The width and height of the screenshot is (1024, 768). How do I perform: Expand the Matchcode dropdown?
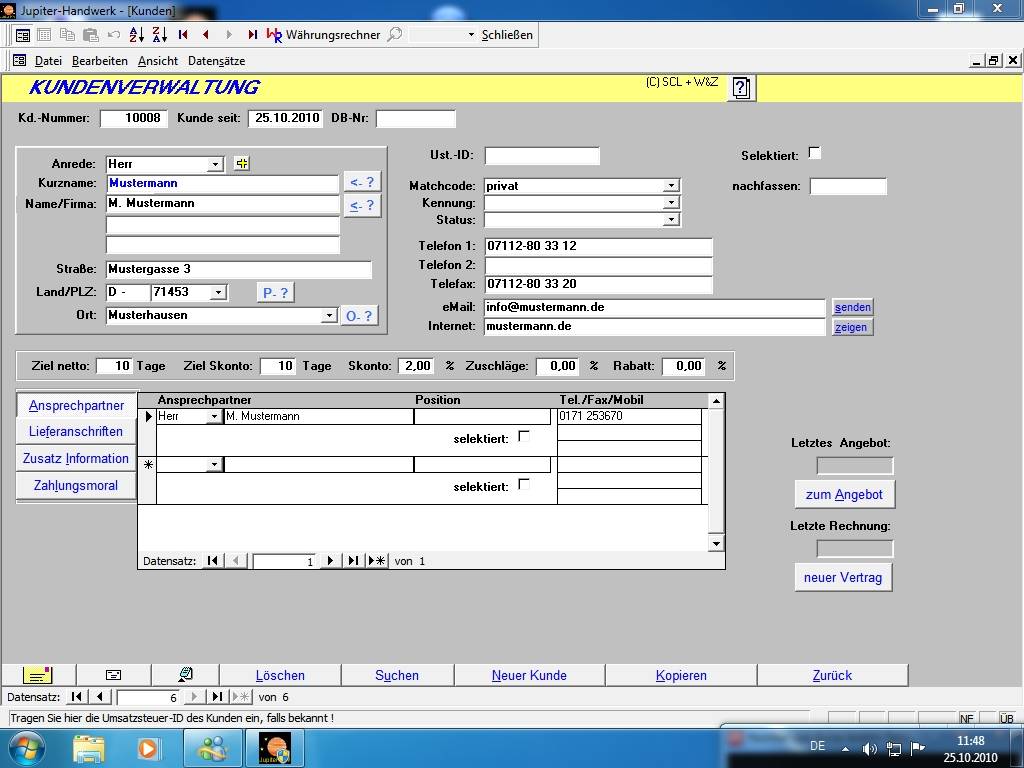point(672,185)
